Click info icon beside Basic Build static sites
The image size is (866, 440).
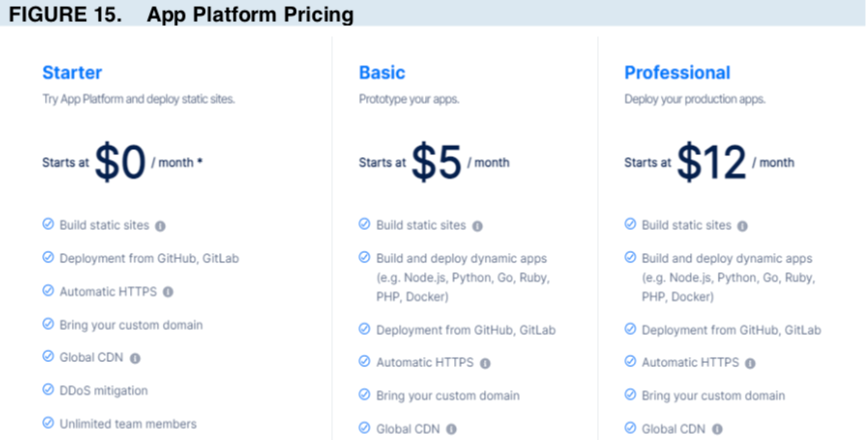click(x=477, y=226)
